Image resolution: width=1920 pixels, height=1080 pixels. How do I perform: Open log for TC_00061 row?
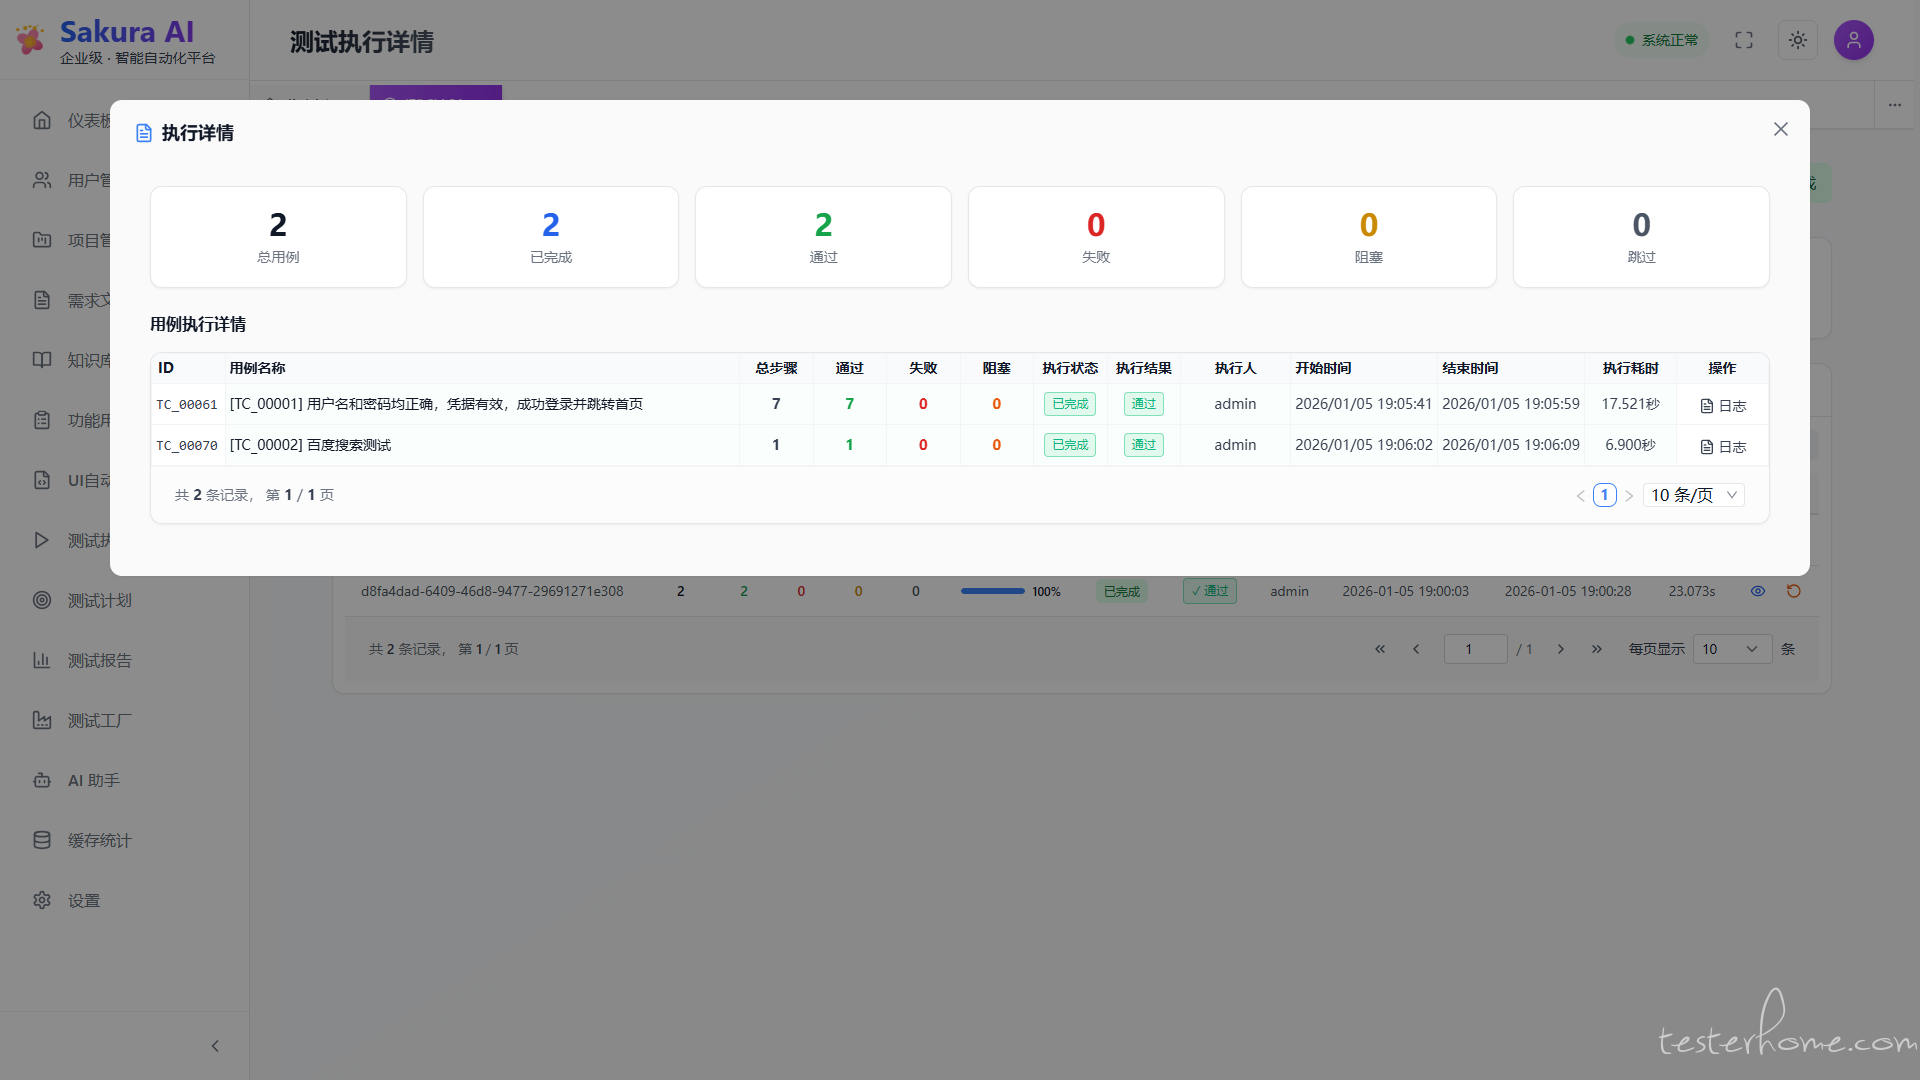pos(1722,406)
